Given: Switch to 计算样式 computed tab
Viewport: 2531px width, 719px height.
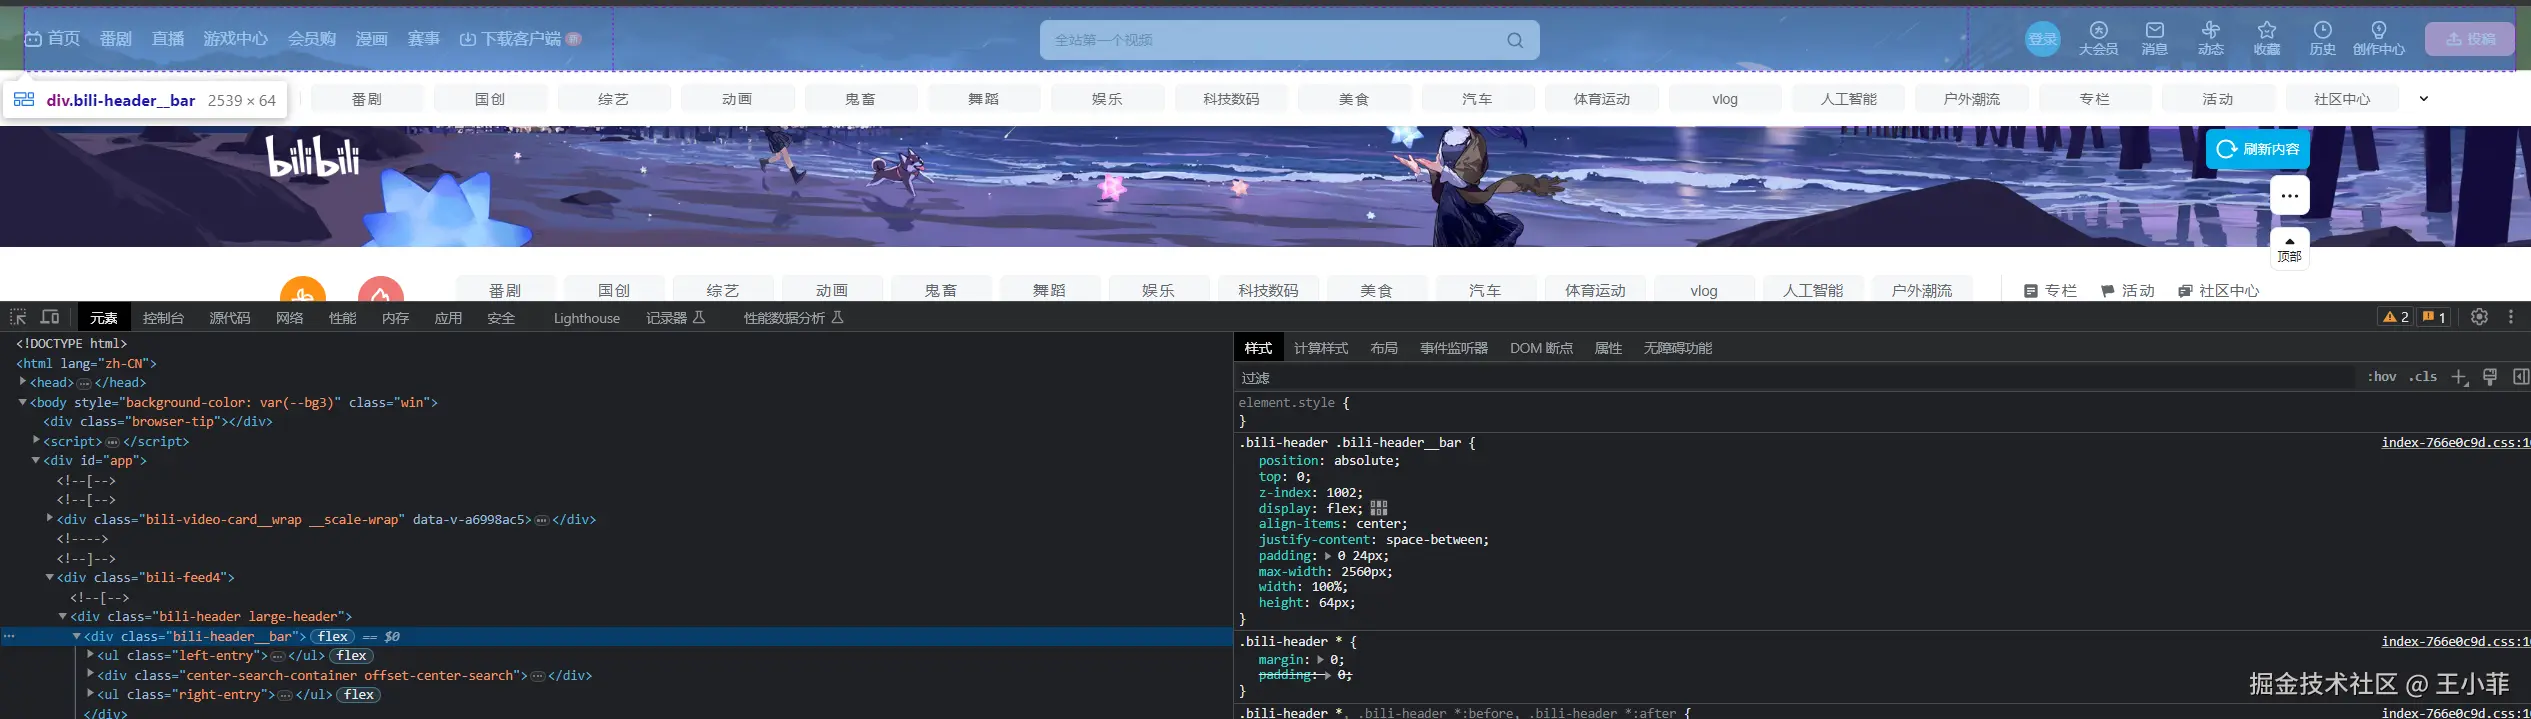Looking at the screenshot, I should [1321, 348].
